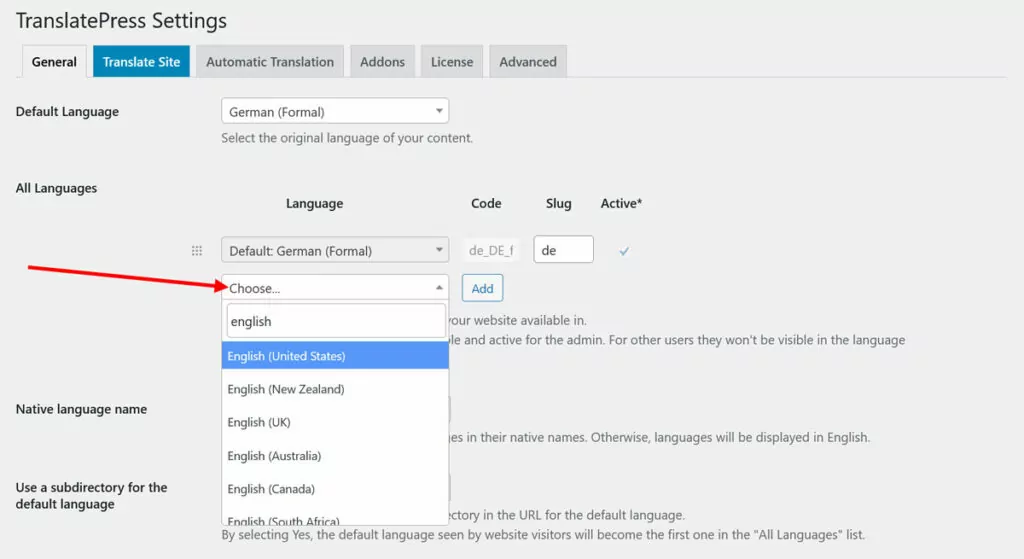Open the Default: German (Formal) language dropdown
1024x559 pixels.
pyautogui.click(x=335, y=250)
